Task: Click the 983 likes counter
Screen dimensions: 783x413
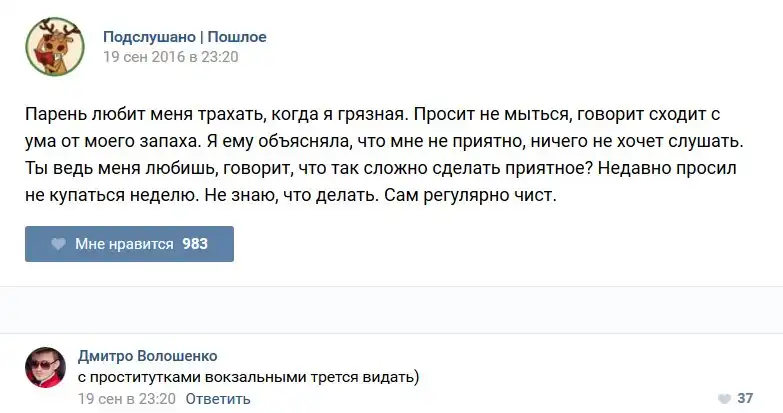Action: pos(195,244)
